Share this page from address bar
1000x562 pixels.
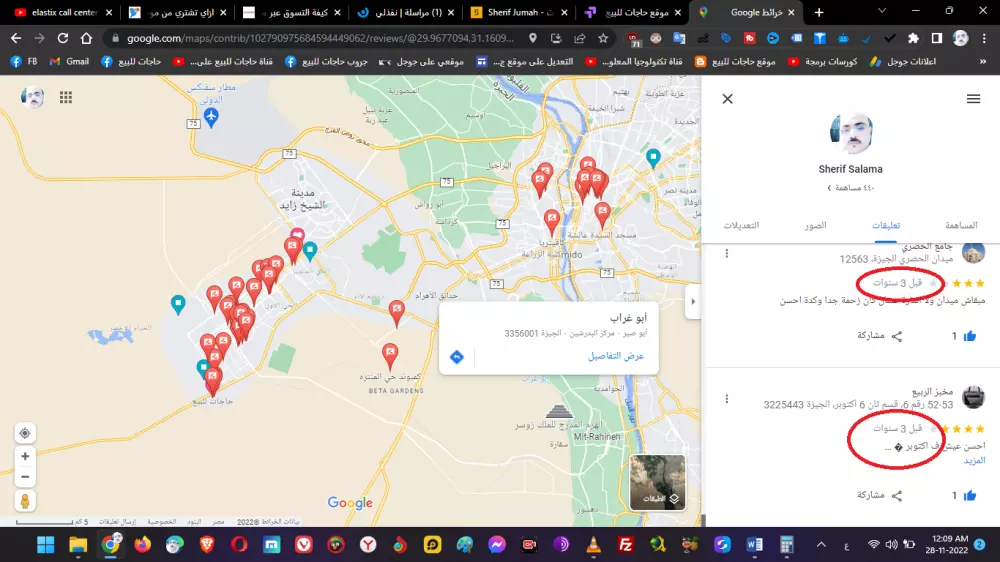tap(580, 38)
